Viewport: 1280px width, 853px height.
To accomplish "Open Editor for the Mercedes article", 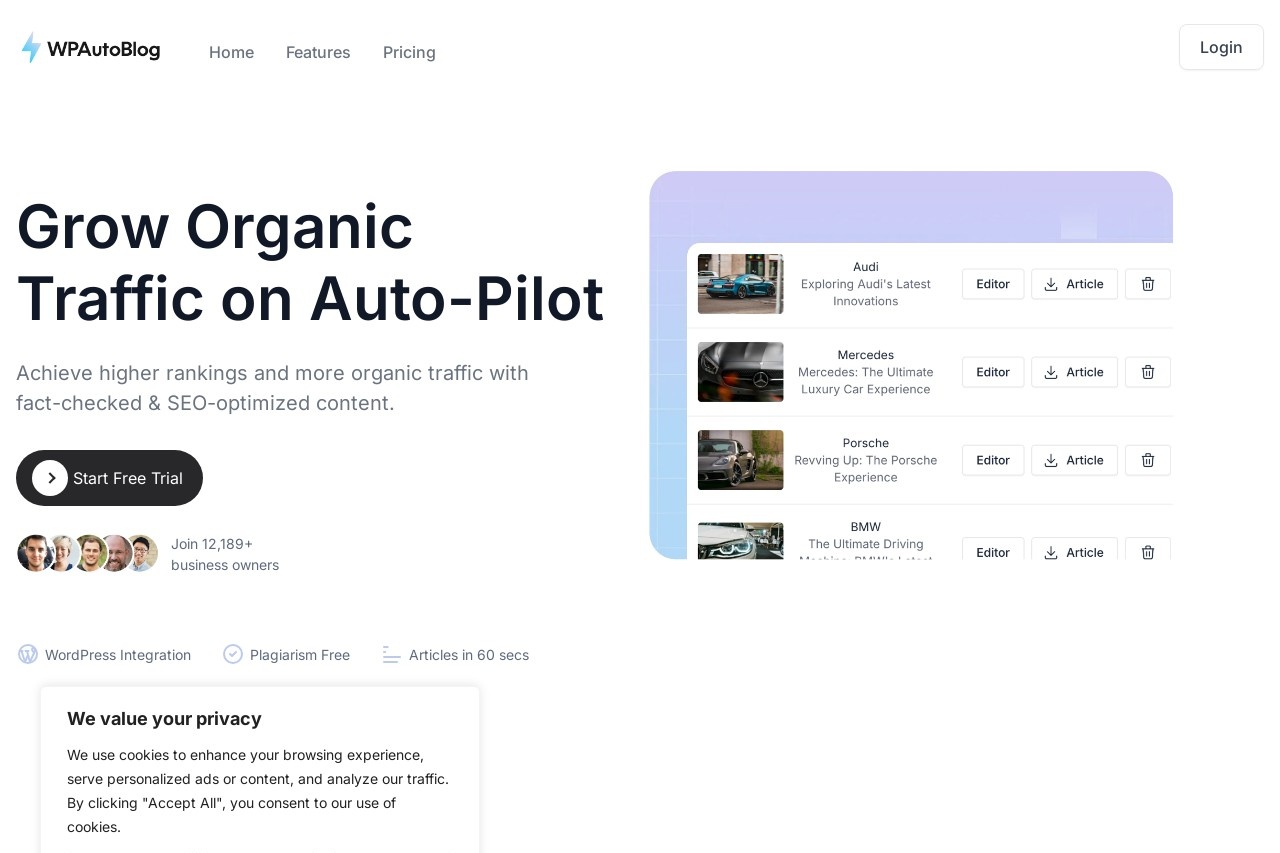I will click(x=993, y=372).
